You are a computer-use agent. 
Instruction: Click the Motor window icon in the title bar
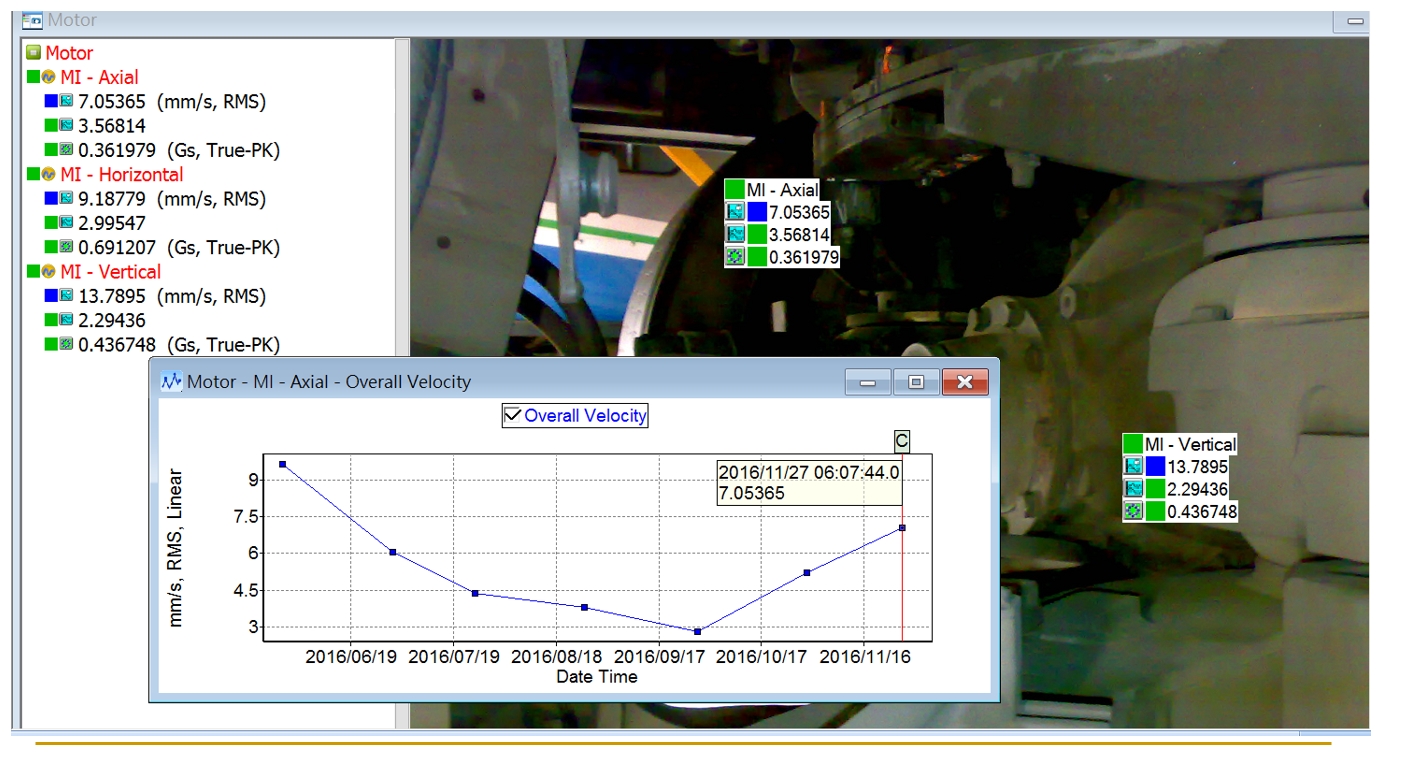[x=32, y=20]
